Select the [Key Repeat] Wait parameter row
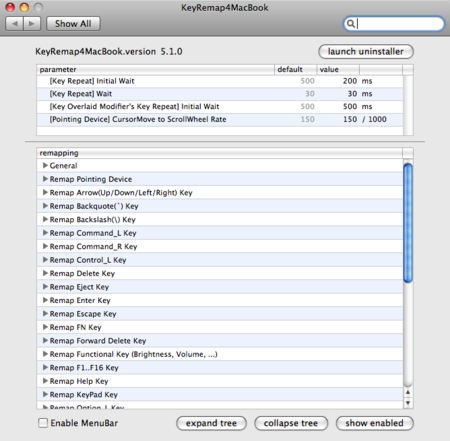Screen dimensions: 450x441 [x=220, y=94]
